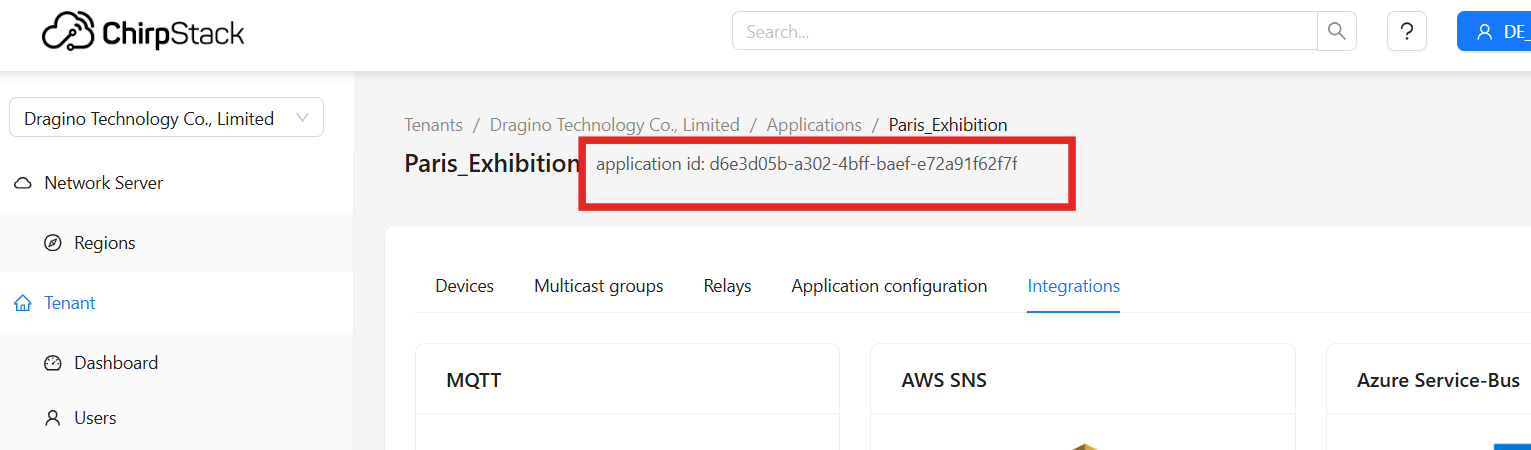
Task: Focus the Search input field
Action: (x=1025, y=31)
